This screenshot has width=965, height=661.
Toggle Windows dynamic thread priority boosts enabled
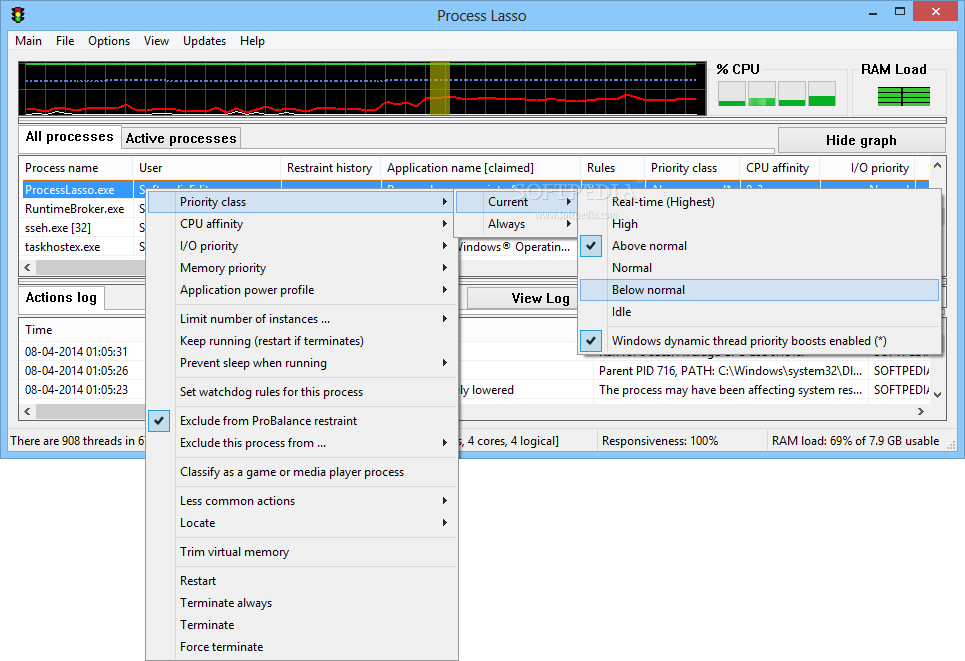tap(591, 340)
